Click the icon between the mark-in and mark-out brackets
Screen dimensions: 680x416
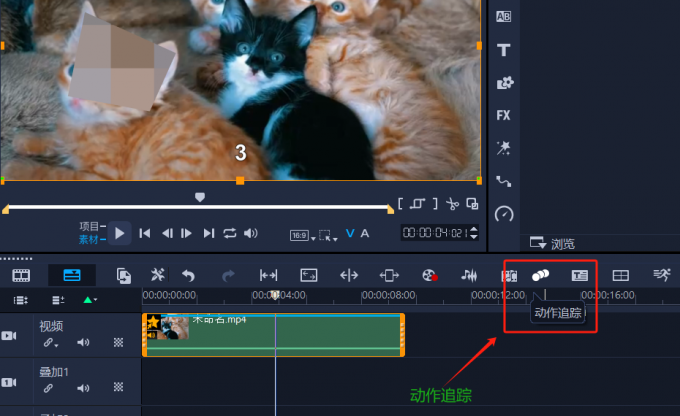coord(418,203)
